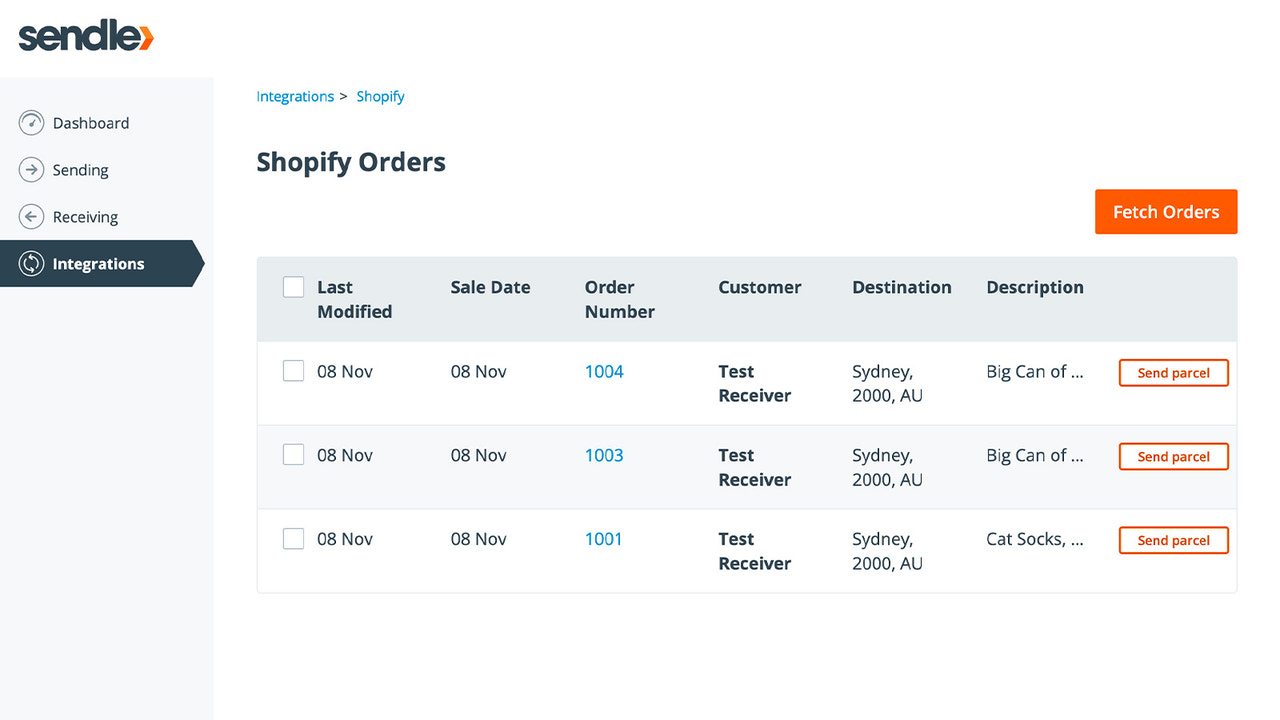
Task: Select the Integrations circular icon
Action: pos(31,263)
